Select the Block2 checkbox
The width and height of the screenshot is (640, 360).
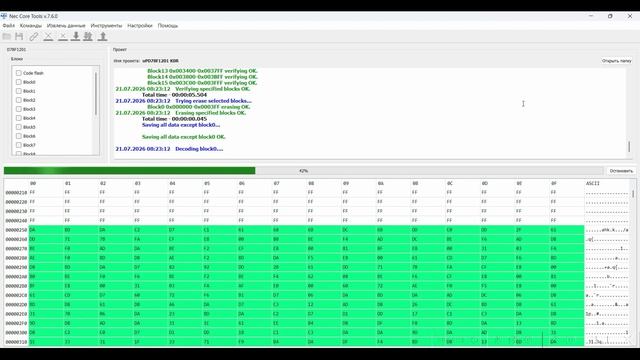(x=18, y=100)
